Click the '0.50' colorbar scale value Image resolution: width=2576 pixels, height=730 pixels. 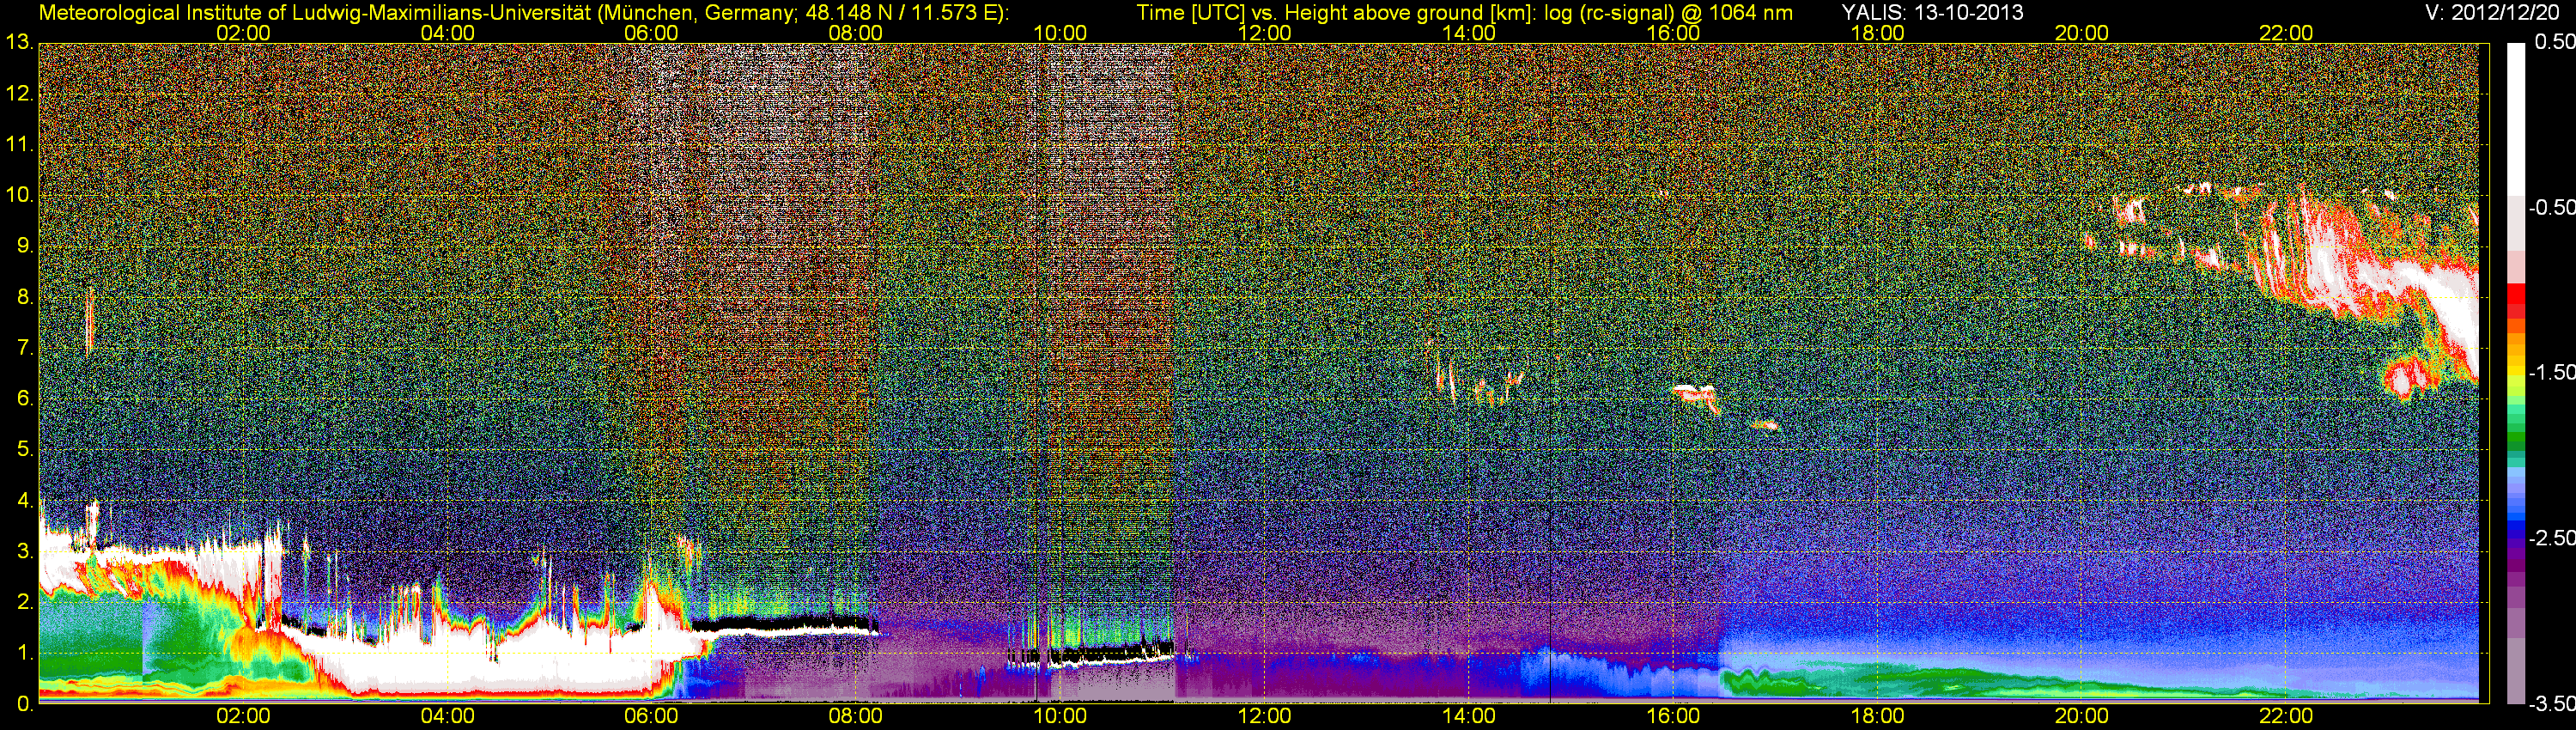pos(2554,42)
